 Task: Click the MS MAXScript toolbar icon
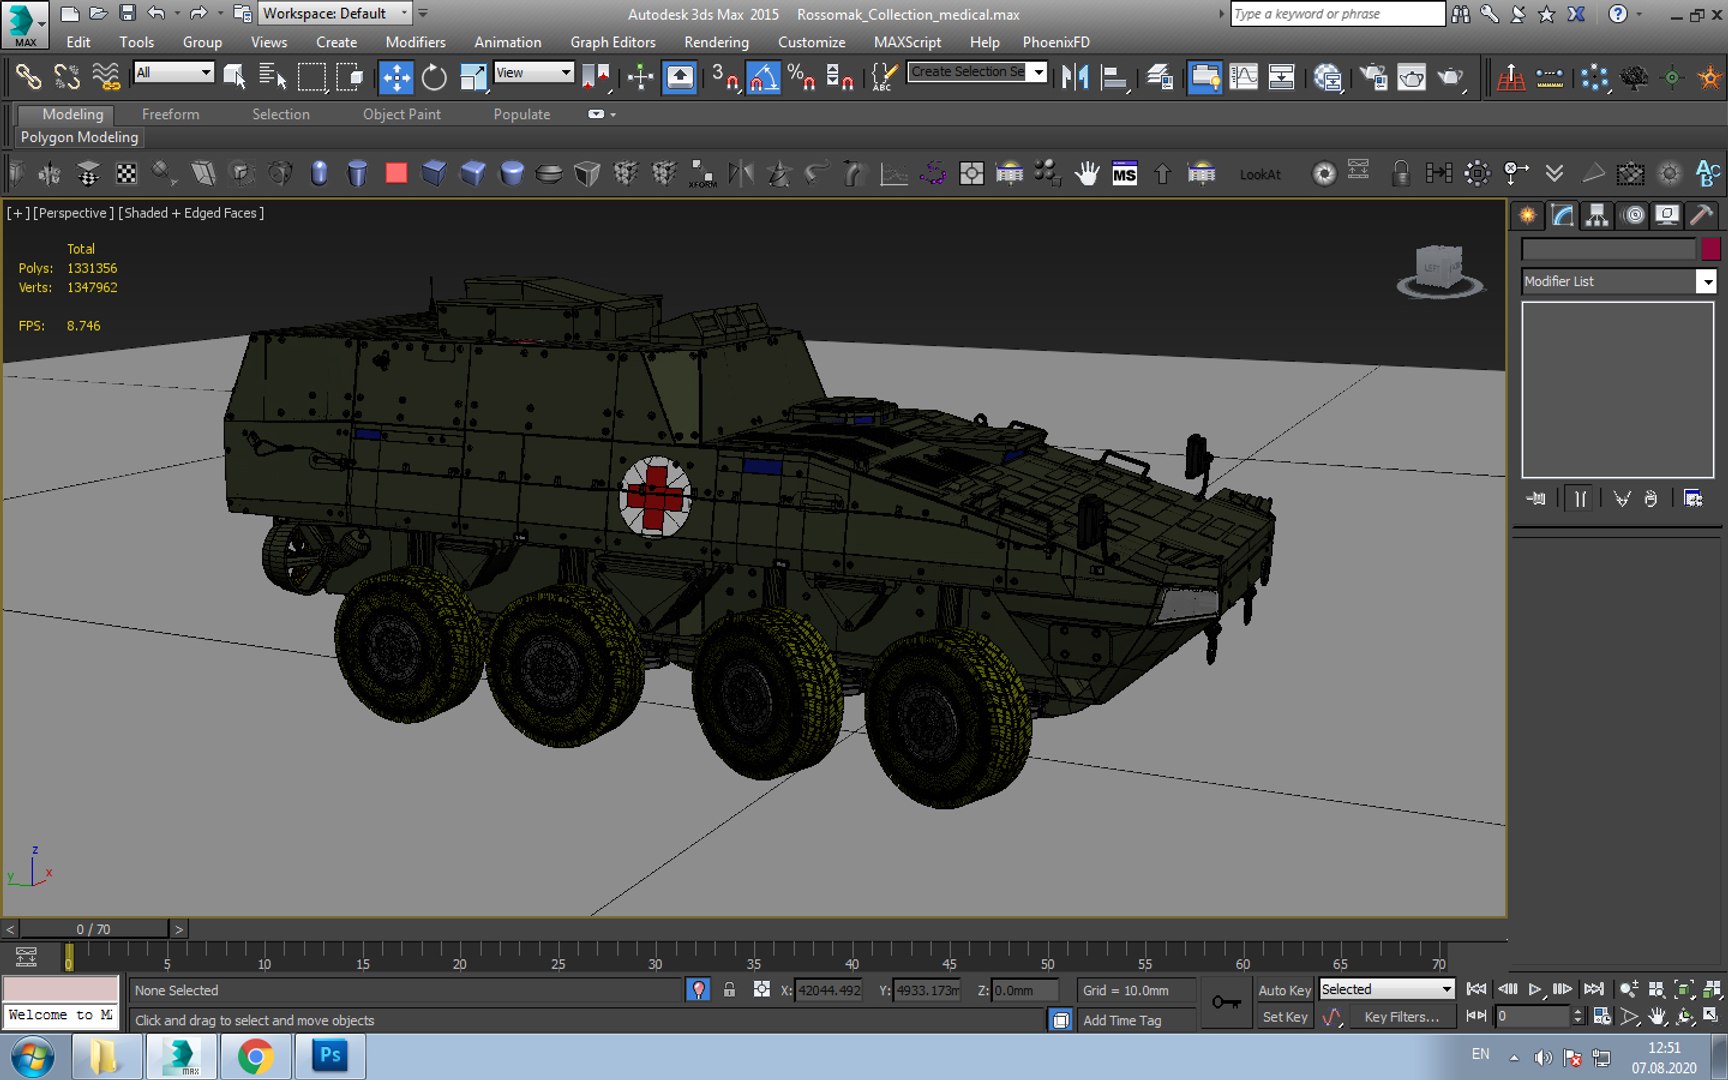(1124, 174)
